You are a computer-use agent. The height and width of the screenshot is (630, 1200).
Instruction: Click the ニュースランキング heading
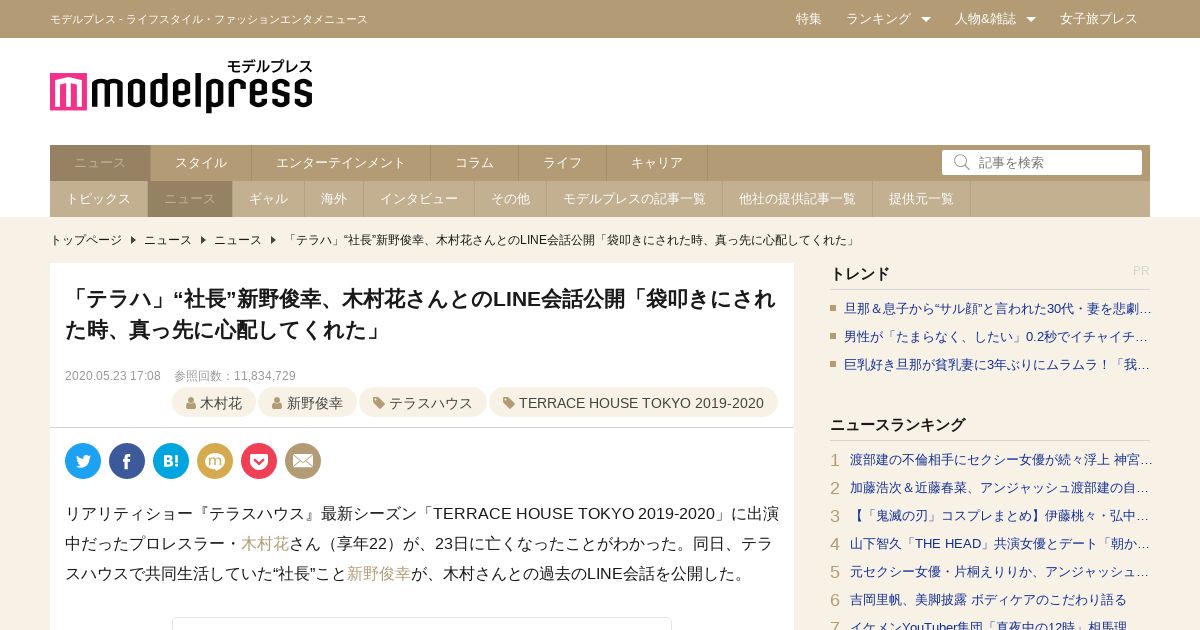pyautogui.click(x=897, y=425)
